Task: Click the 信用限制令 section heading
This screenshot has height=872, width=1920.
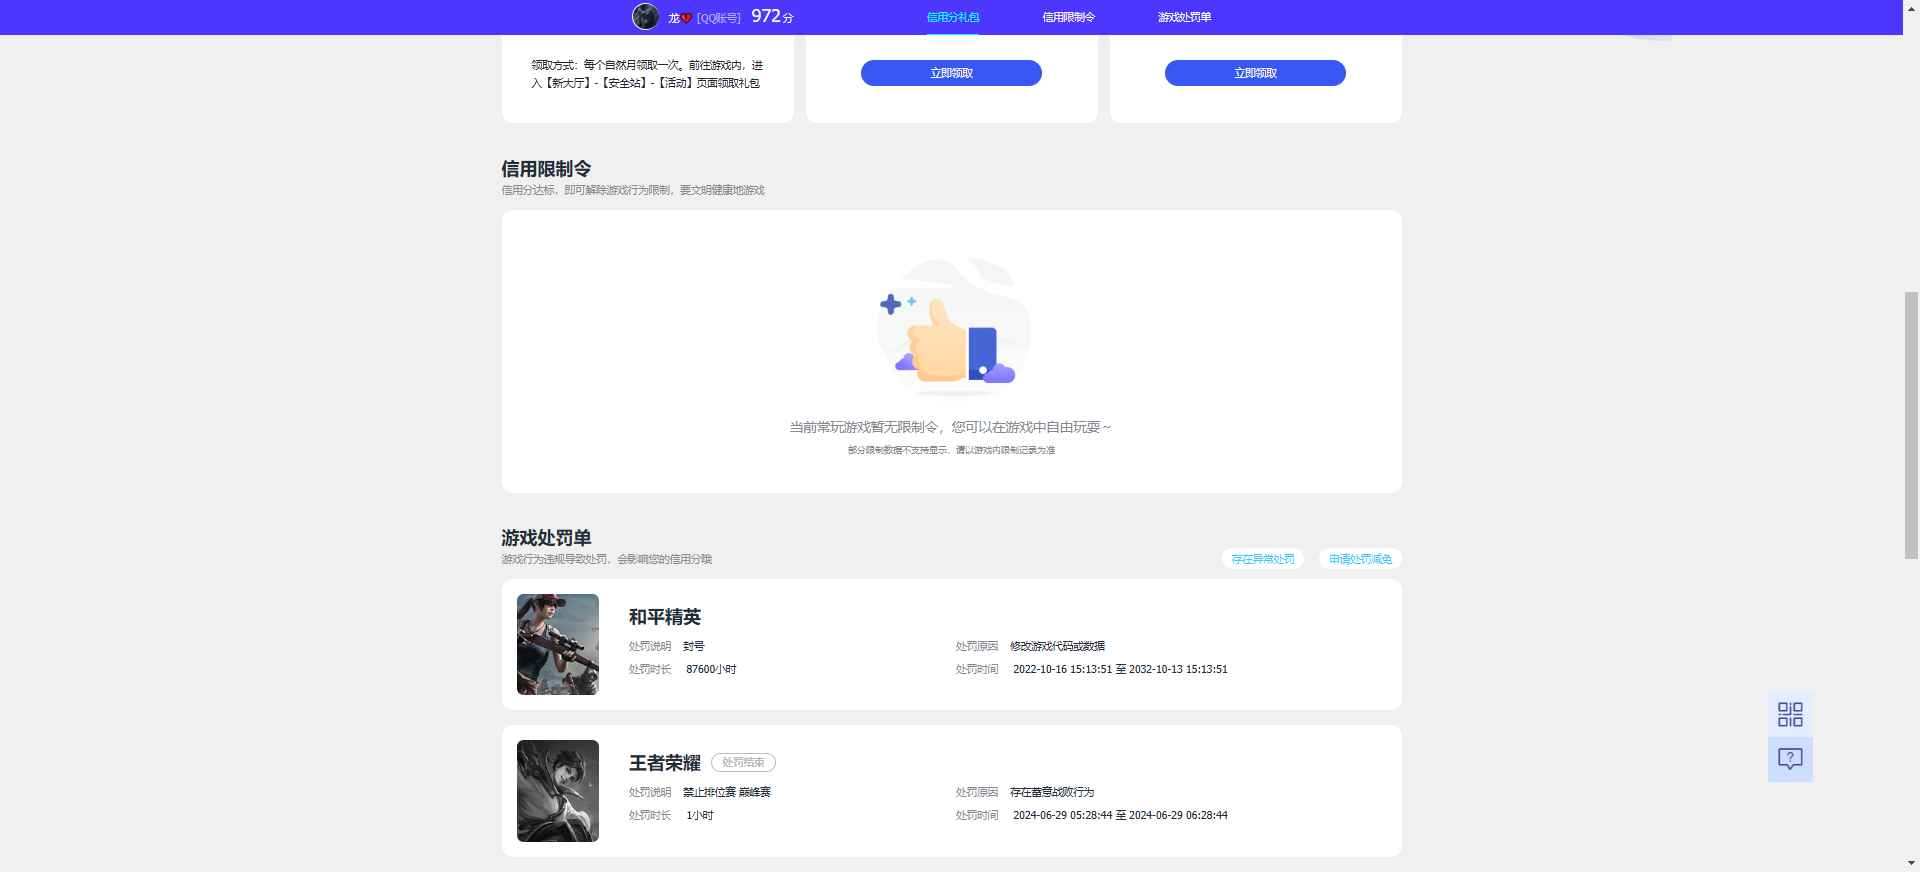Action: 546,169
